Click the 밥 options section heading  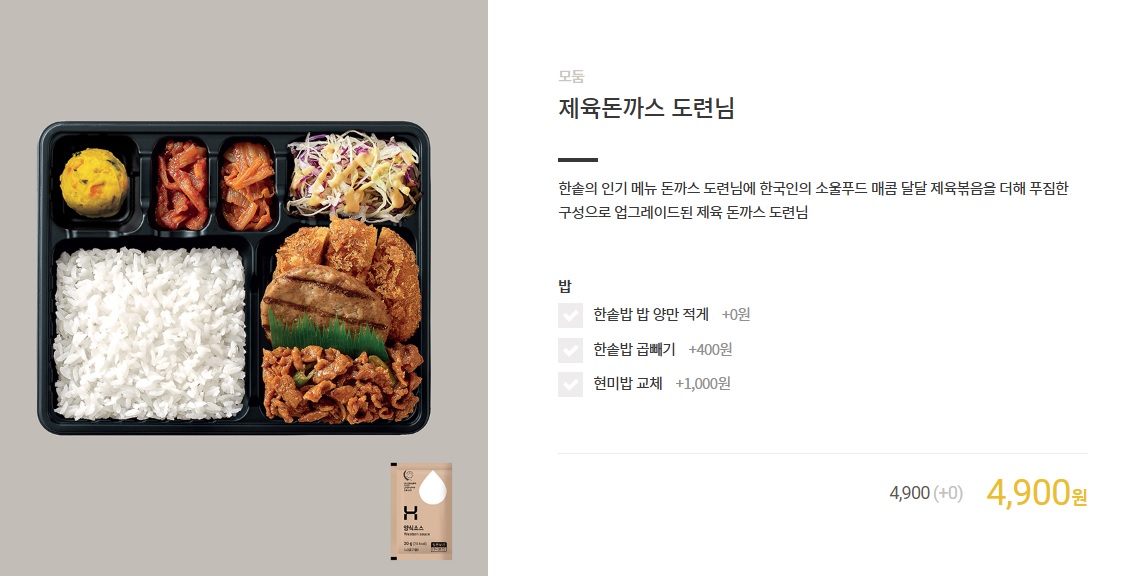click(565, 286)
